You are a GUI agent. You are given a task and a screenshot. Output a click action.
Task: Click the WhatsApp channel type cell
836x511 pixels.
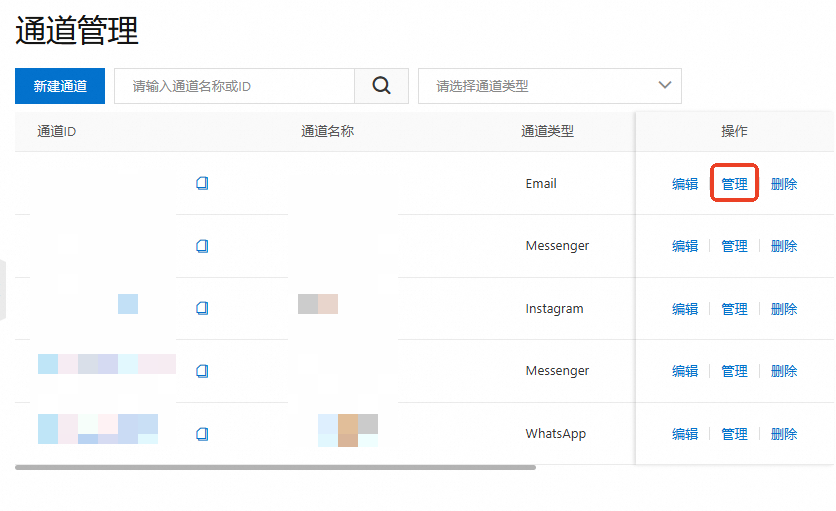click(x=556, y=434)
